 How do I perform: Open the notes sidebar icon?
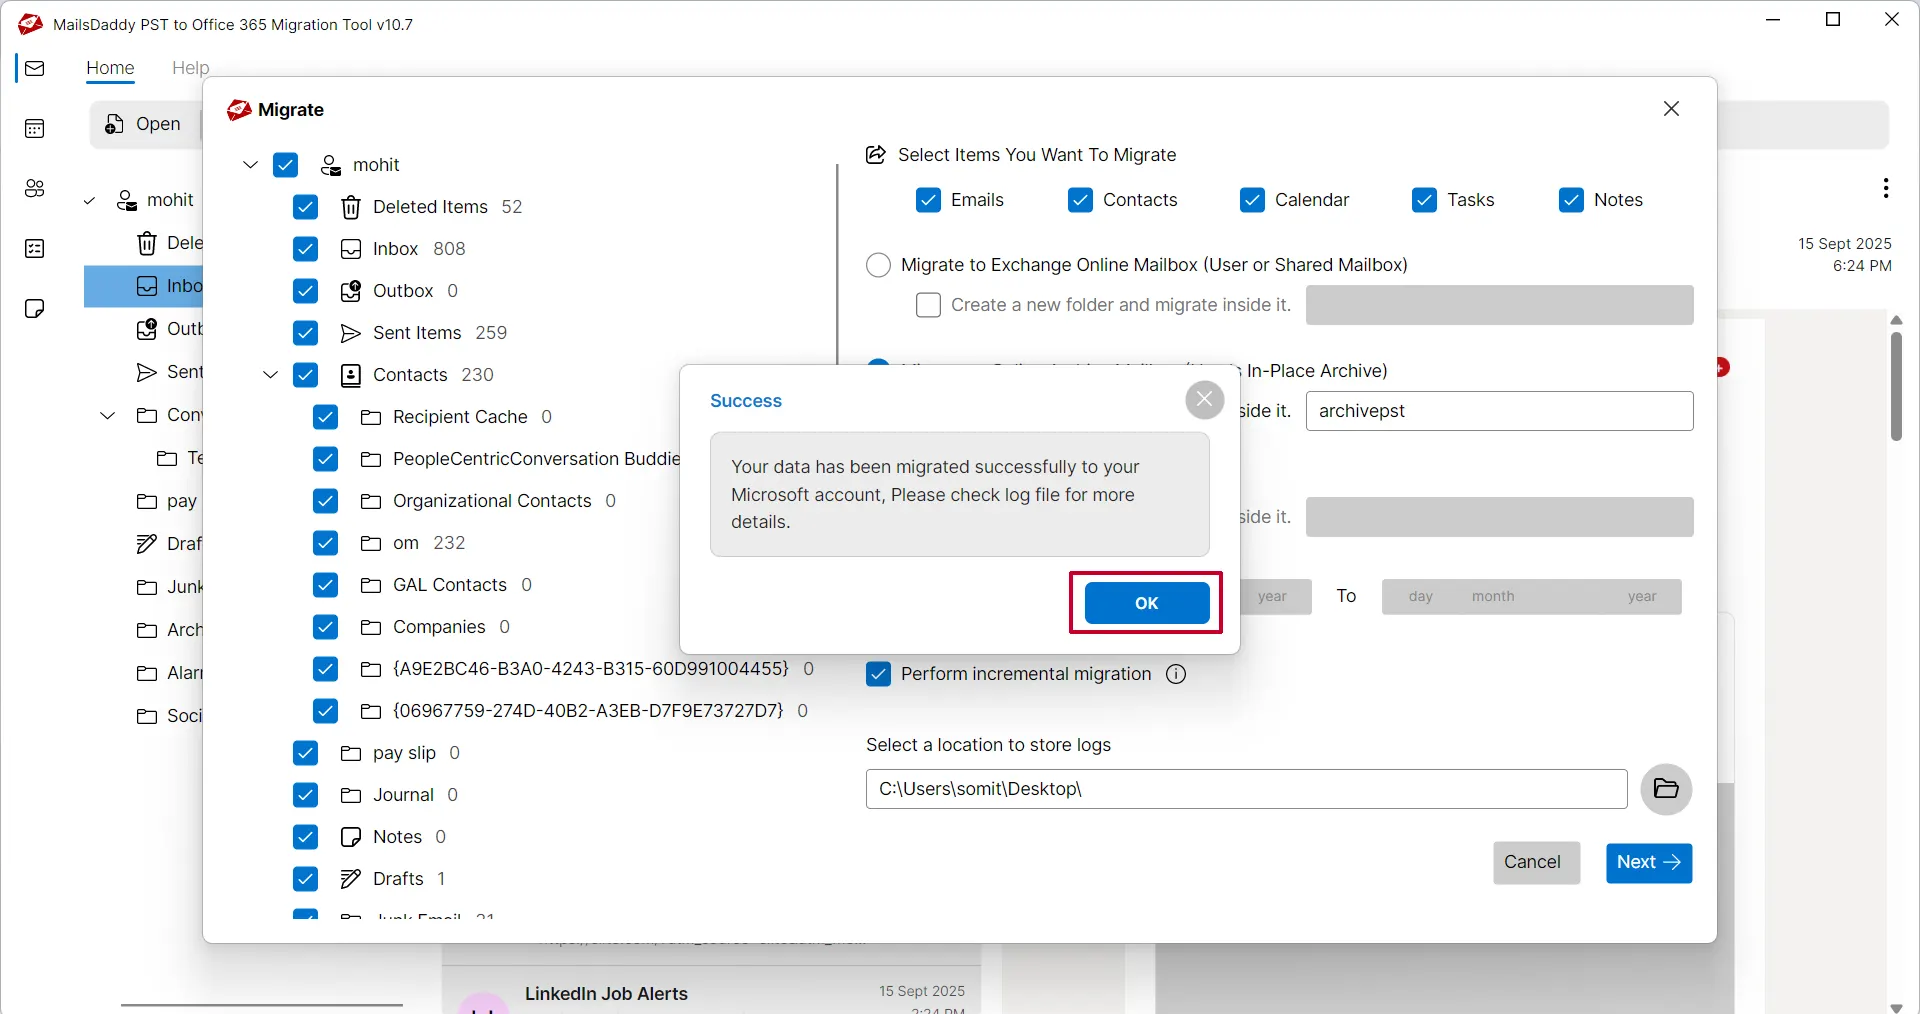[35, 308]
